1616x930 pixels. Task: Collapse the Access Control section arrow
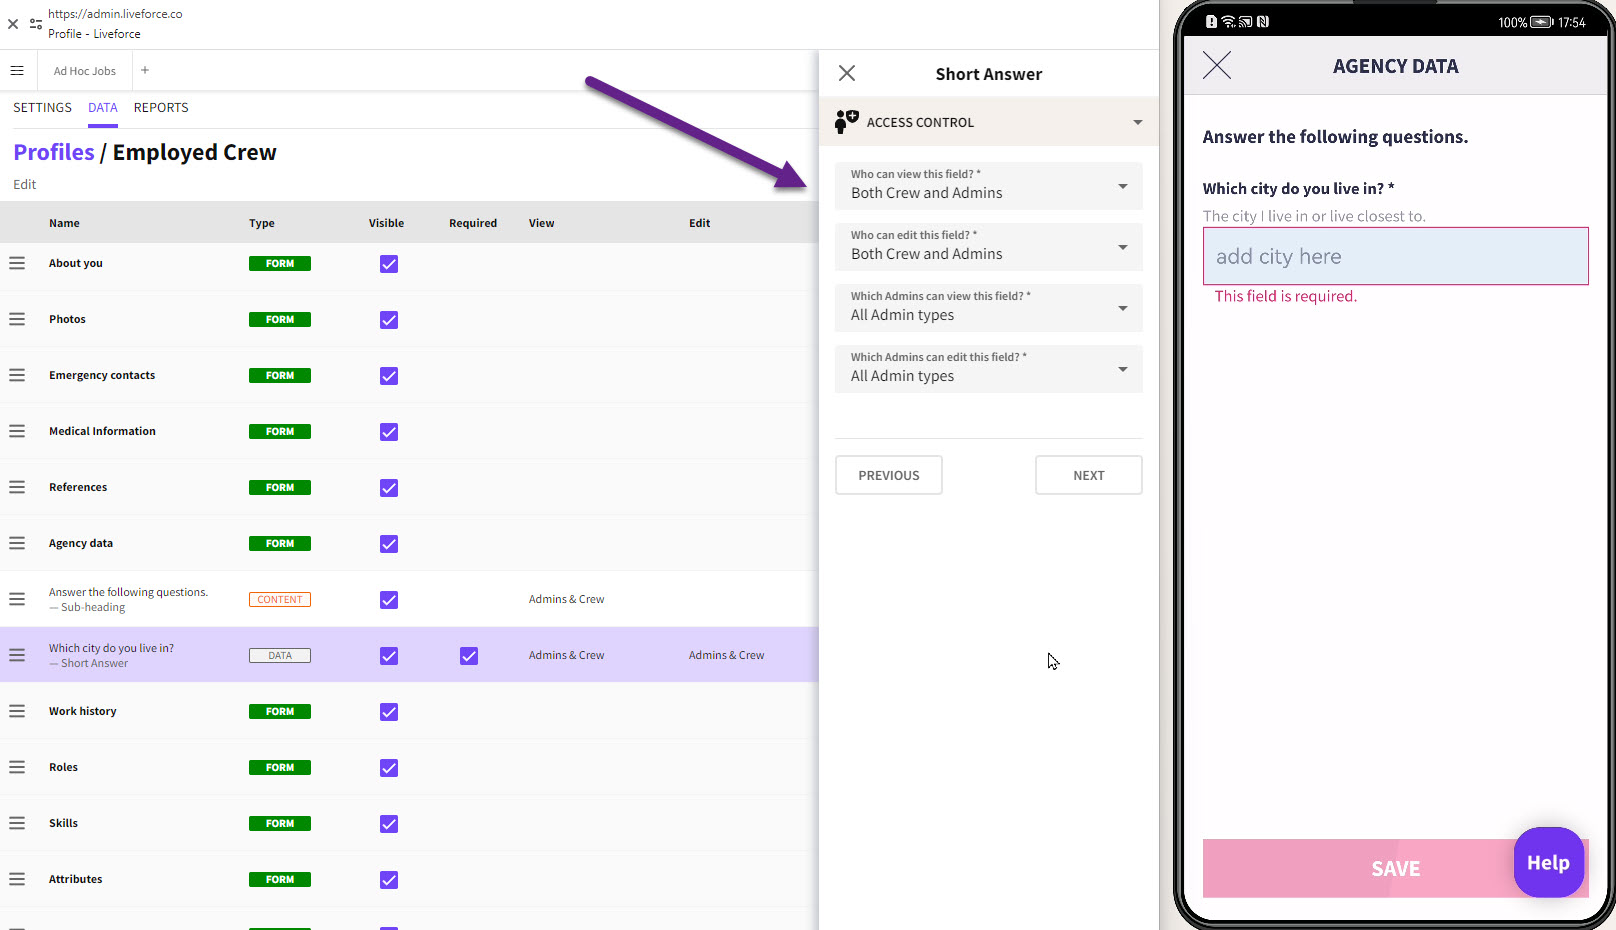point(1137,122)
